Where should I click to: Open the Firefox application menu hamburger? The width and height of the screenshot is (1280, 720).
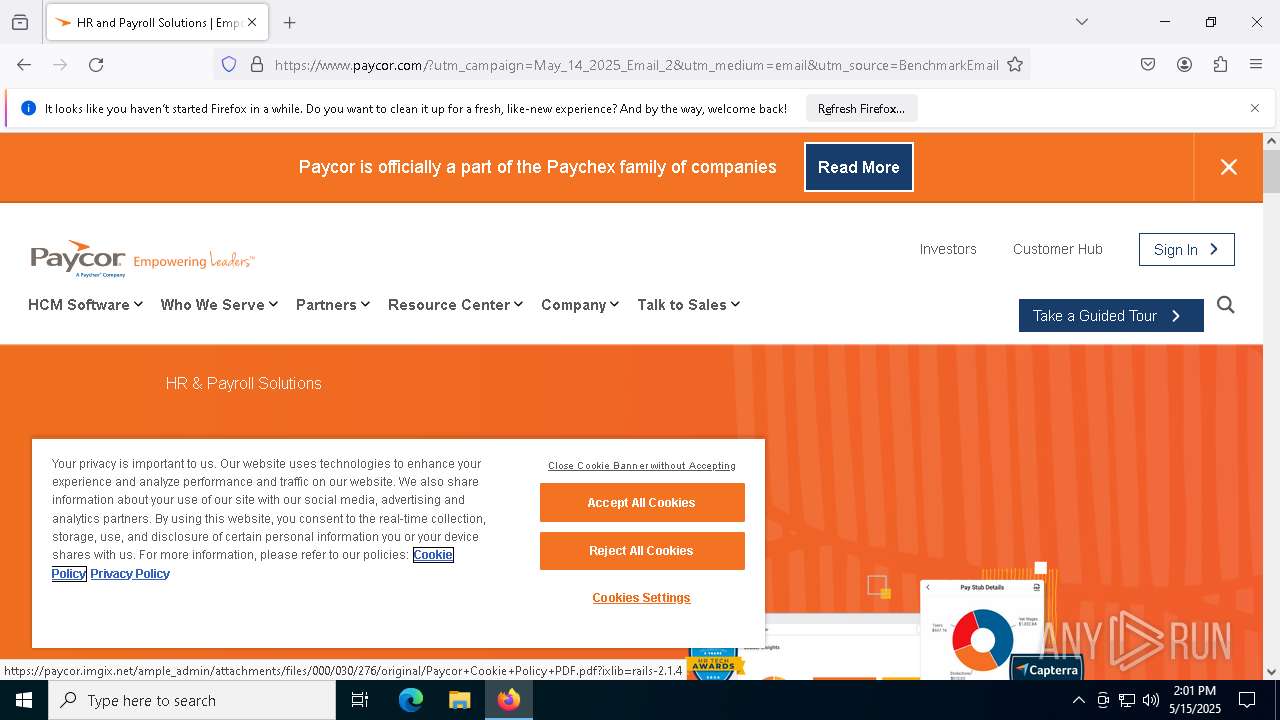tap(1256, 64)
